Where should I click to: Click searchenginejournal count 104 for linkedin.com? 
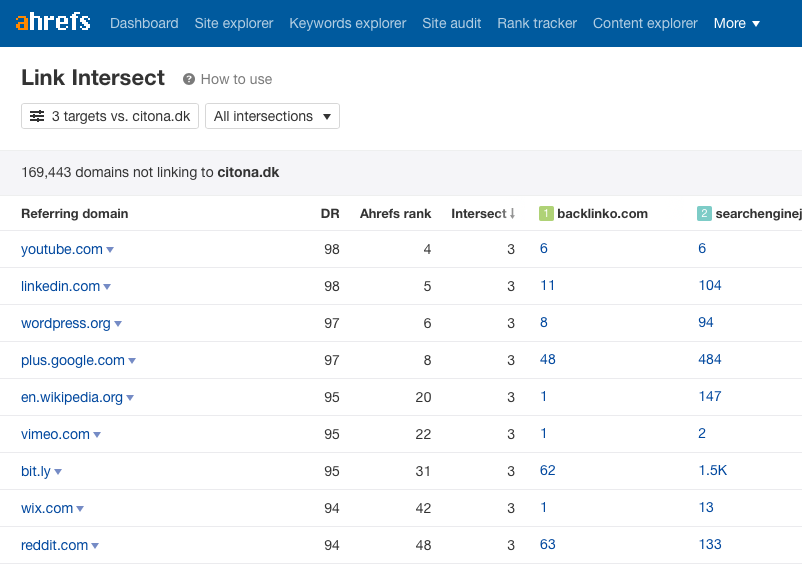point(710,285)
